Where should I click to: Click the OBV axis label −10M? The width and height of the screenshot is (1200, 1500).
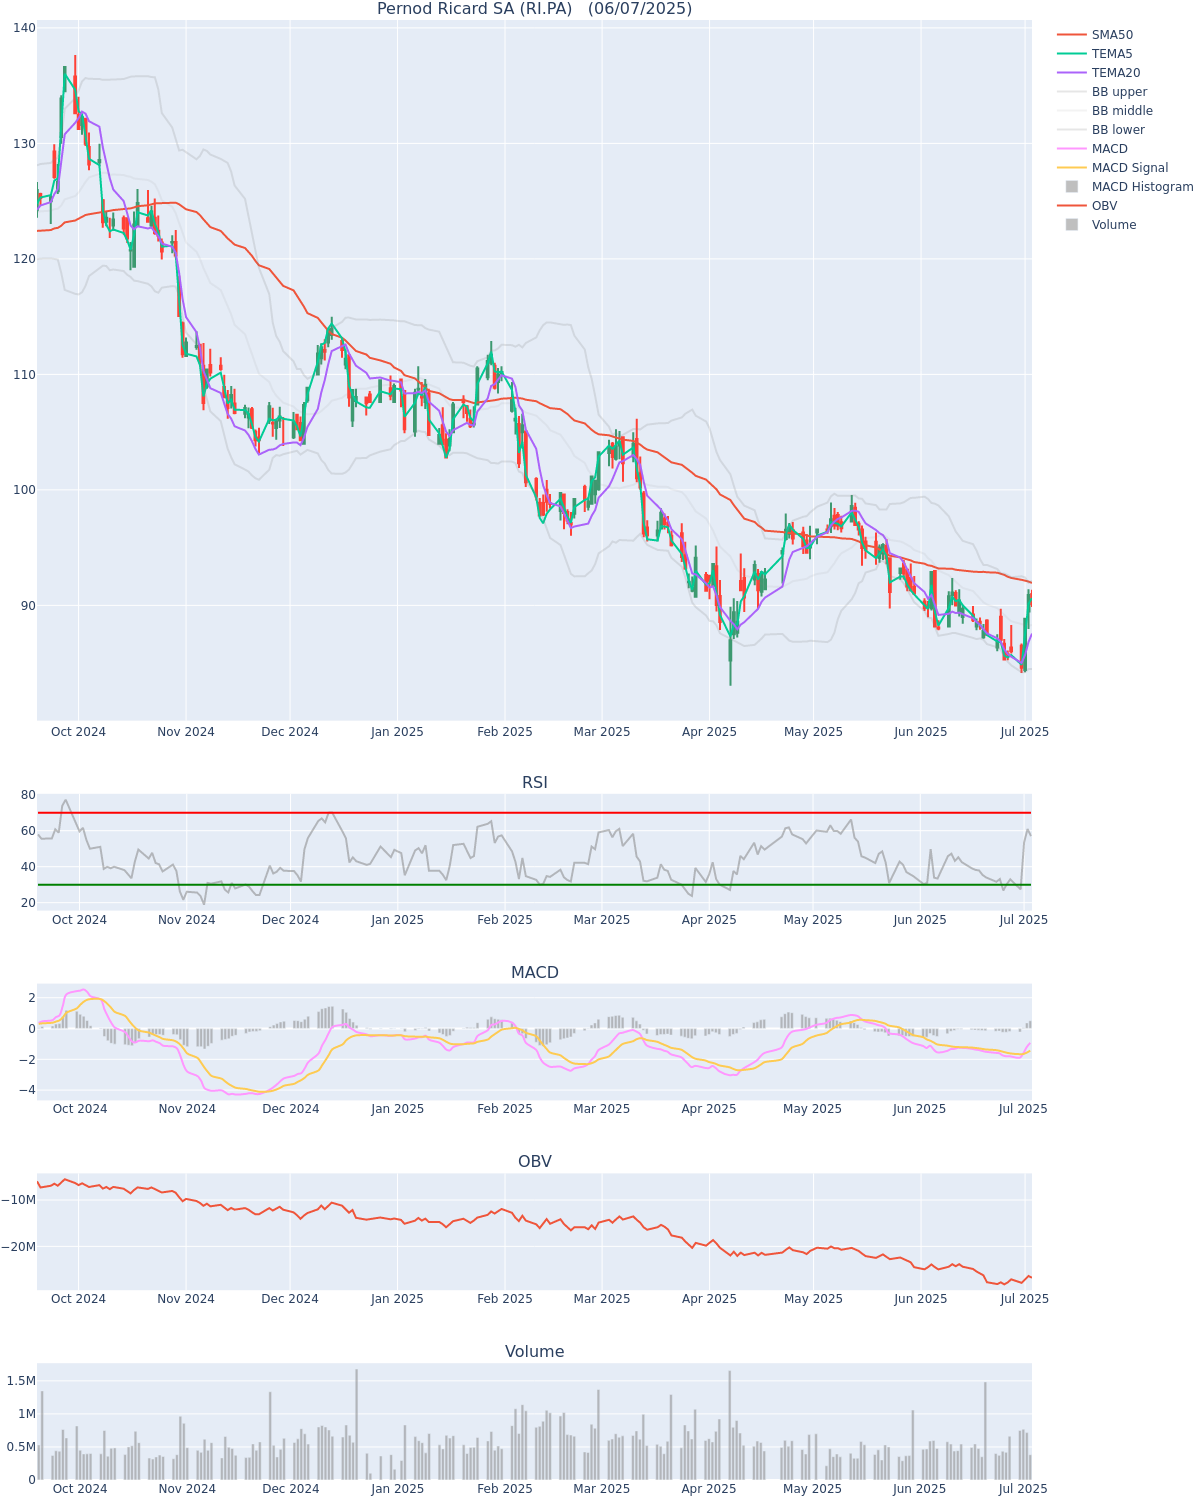coord(20,1200)
